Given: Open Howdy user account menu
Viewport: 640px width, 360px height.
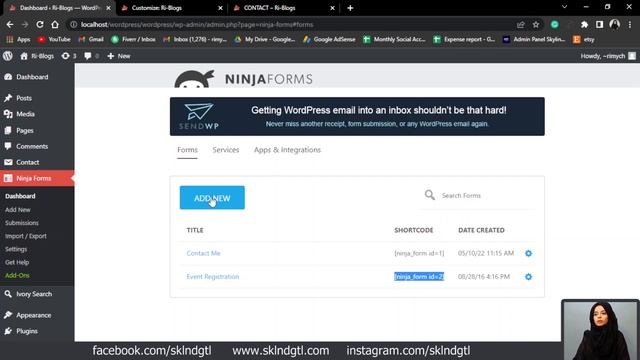Looking at the screenshot, I should click(x=608, y=56).
